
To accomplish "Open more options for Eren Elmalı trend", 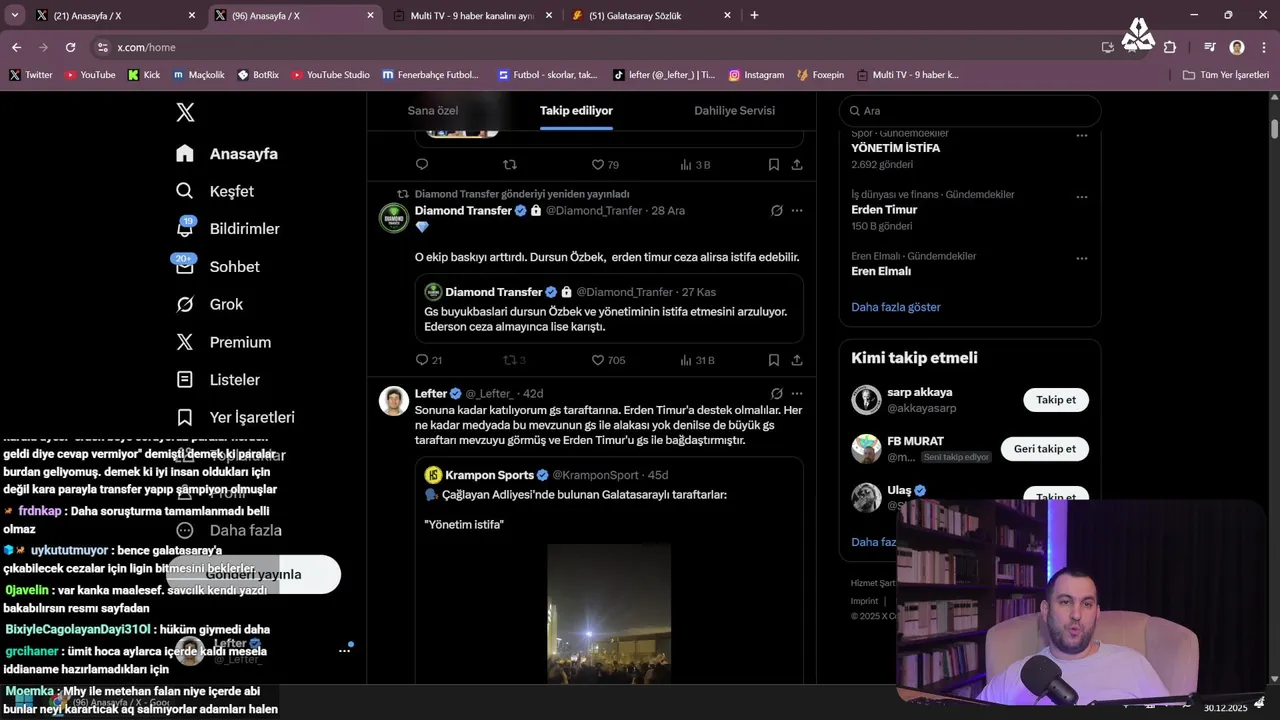I will (x=1081, y=259).
